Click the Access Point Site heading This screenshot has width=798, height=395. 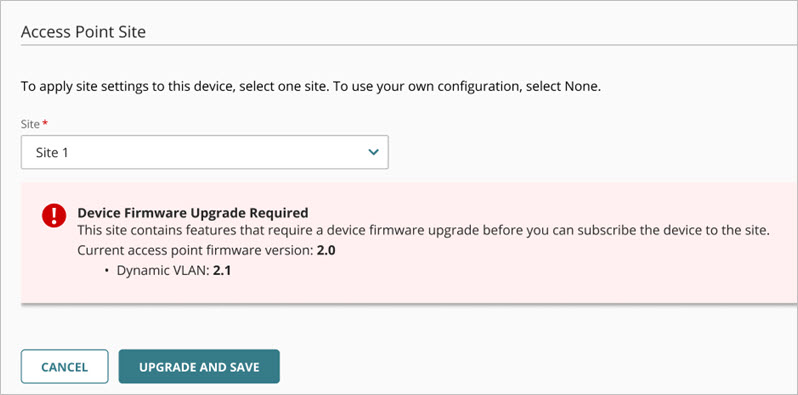pyautogui.click(x=83, y=32)
